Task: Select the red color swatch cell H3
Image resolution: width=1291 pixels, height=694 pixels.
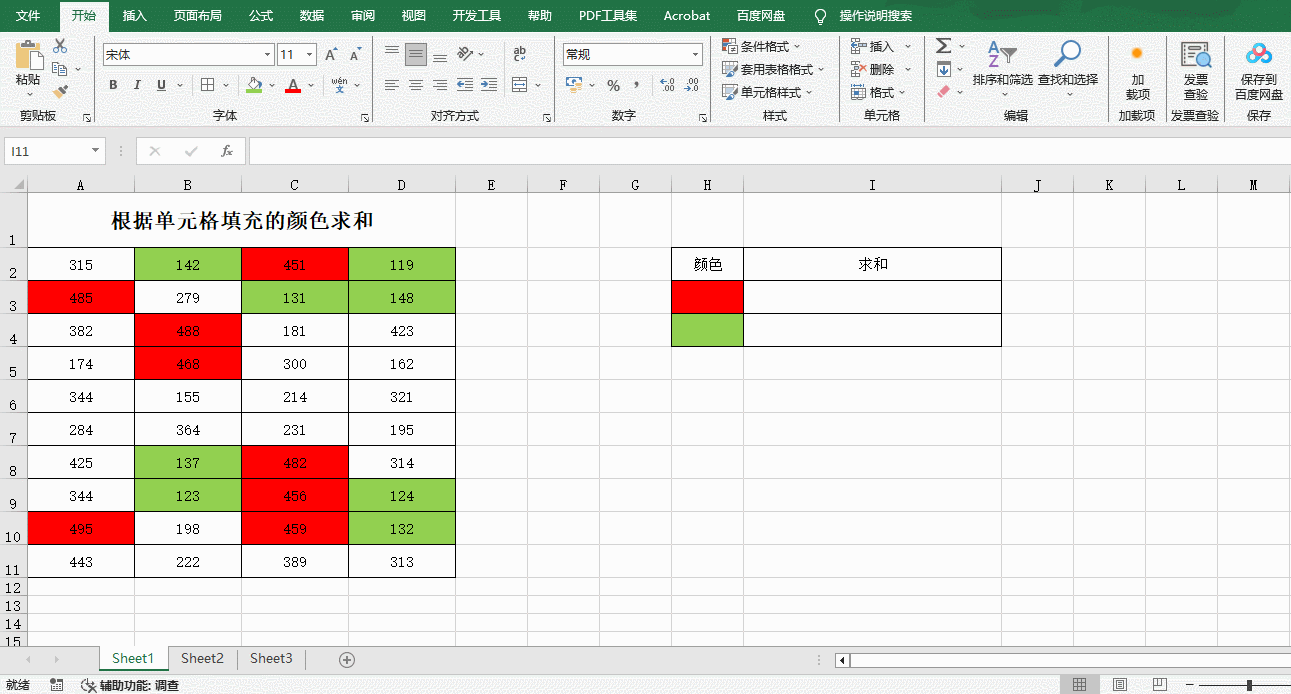Action: coord(708,297)
